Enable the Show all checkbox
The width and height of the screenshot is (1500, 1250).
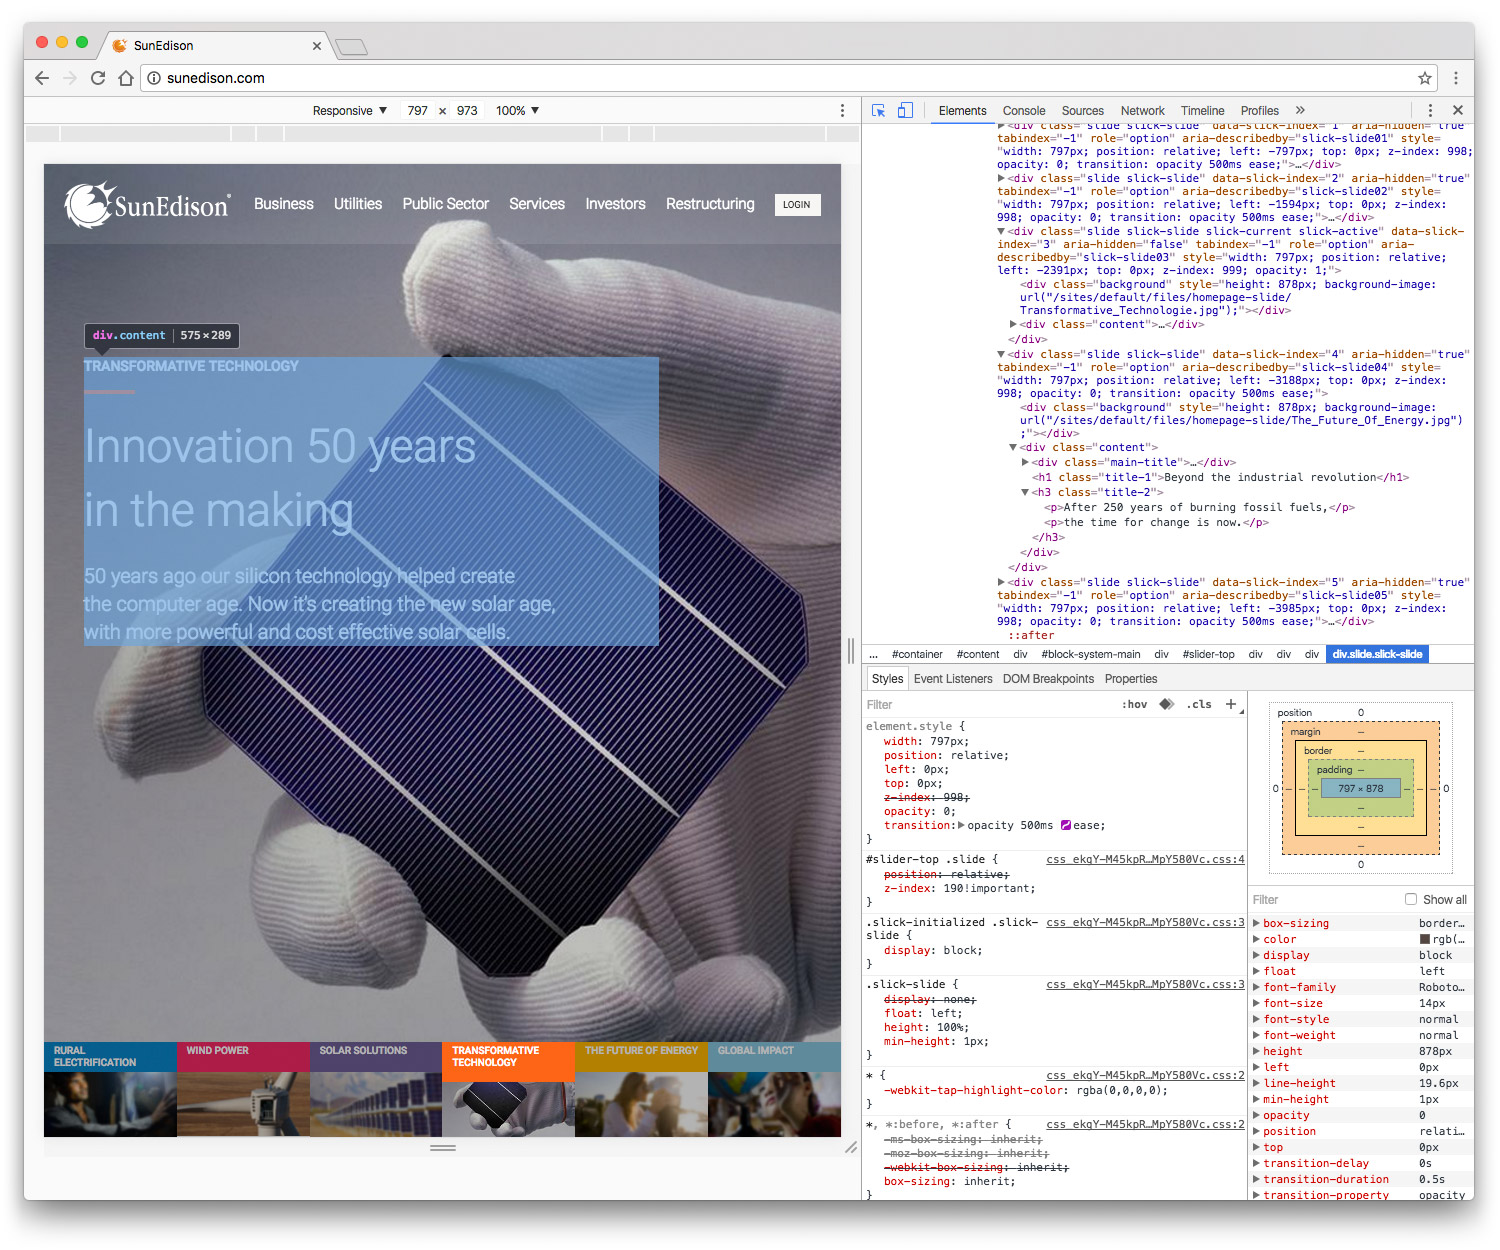pos(1411,899)
